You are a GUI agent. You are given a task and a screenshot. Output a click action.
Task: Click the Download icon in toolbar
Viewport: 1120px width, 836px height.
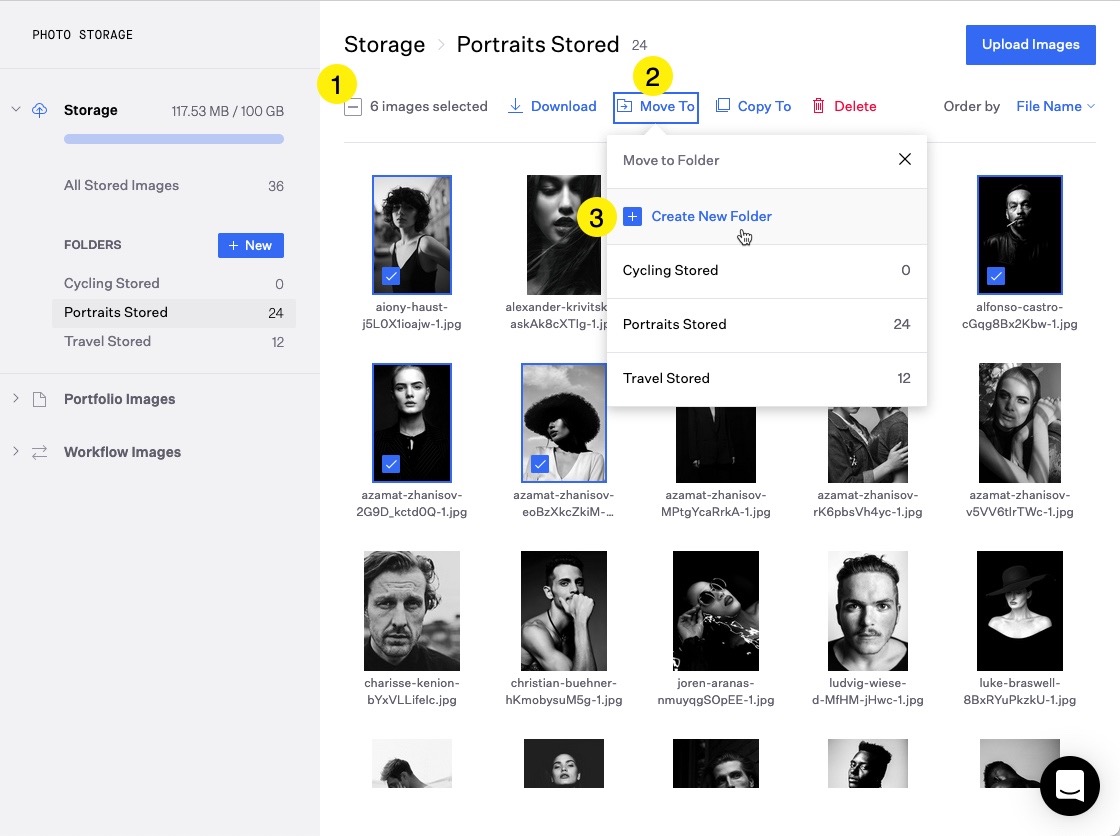[516, 106]
